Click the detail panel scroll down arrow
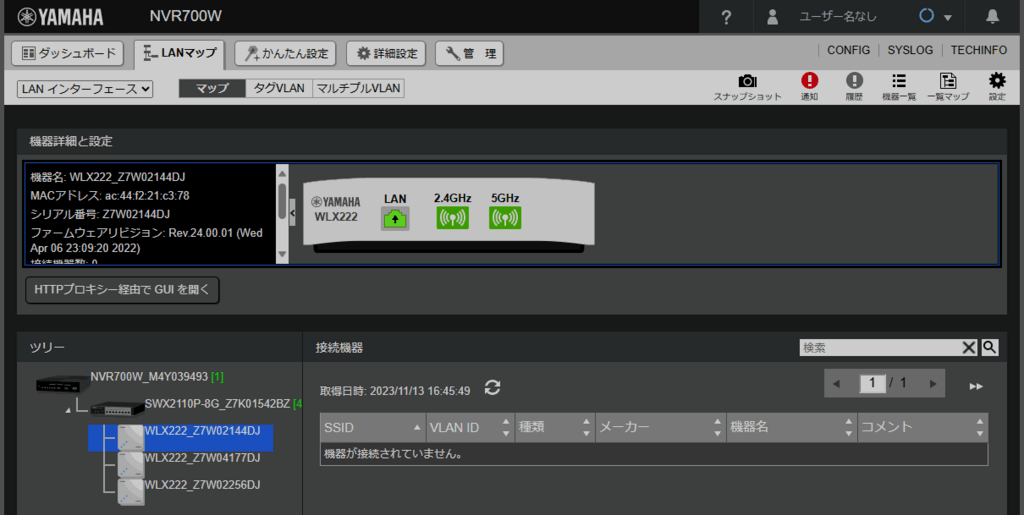 pyautogui.click(x=282, y=255)
